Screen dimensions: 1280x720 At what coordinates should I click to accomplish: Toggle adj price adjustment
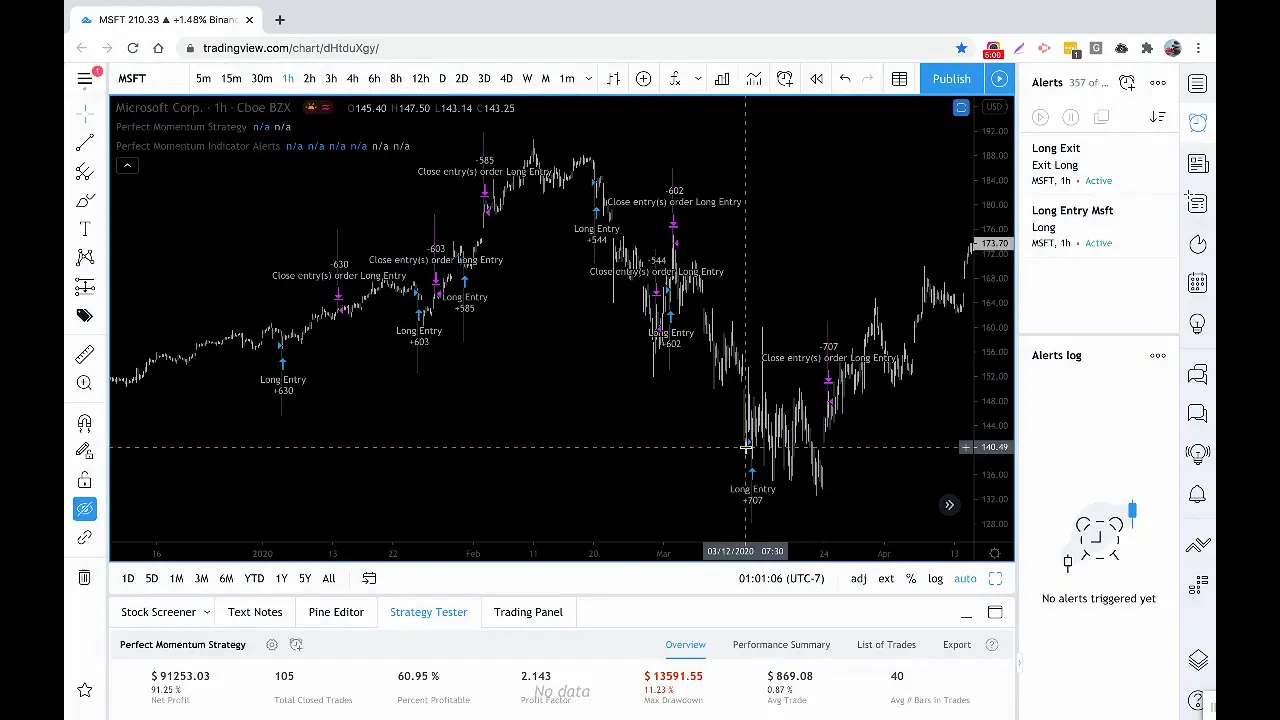click(x=858, y=578)
